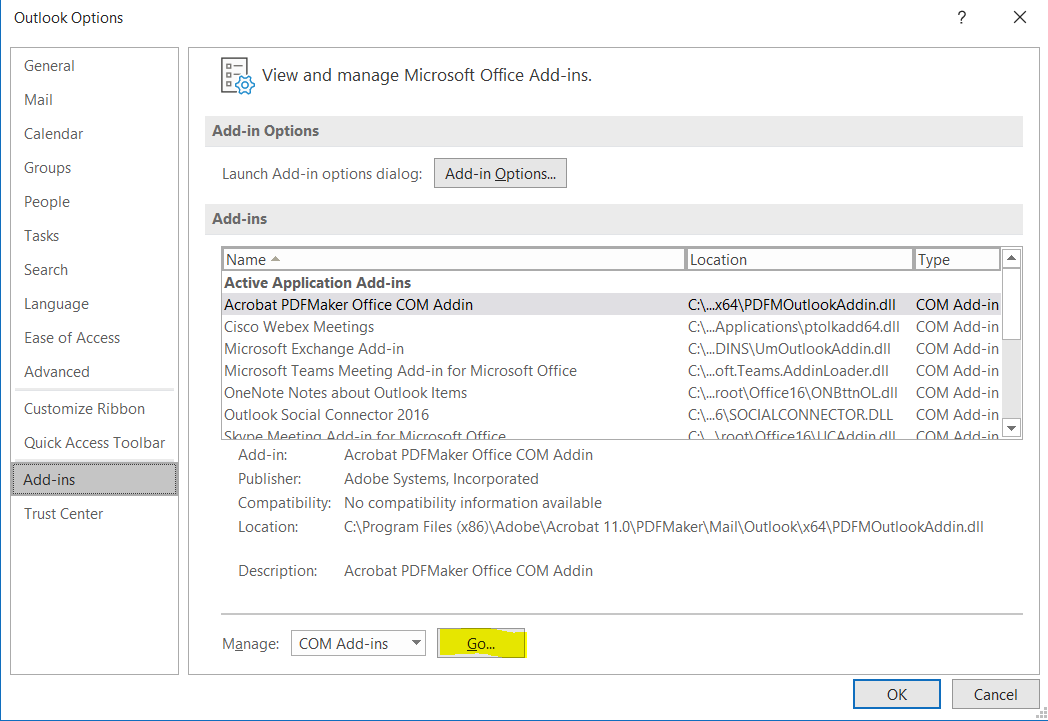The width and height of the screenshot is (1048, 721).
Task: Click the Help question mark icon
Action: [961, 17]
